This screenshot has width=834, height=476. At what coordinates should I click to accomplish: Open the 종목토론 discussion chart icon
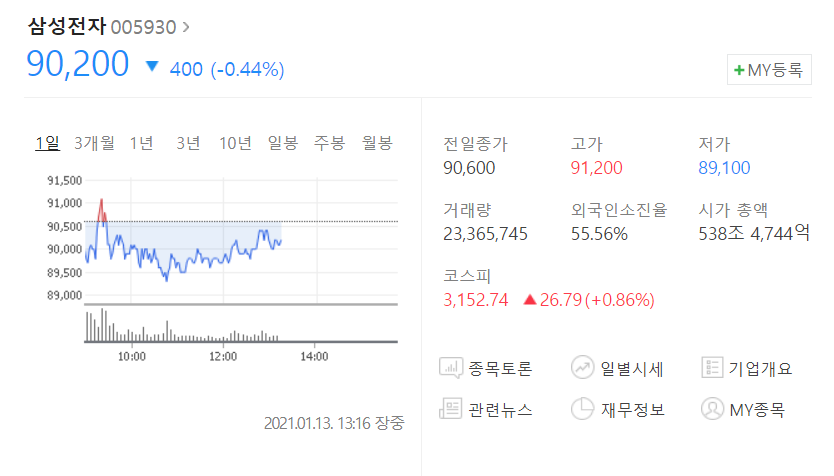pos(451,368)
